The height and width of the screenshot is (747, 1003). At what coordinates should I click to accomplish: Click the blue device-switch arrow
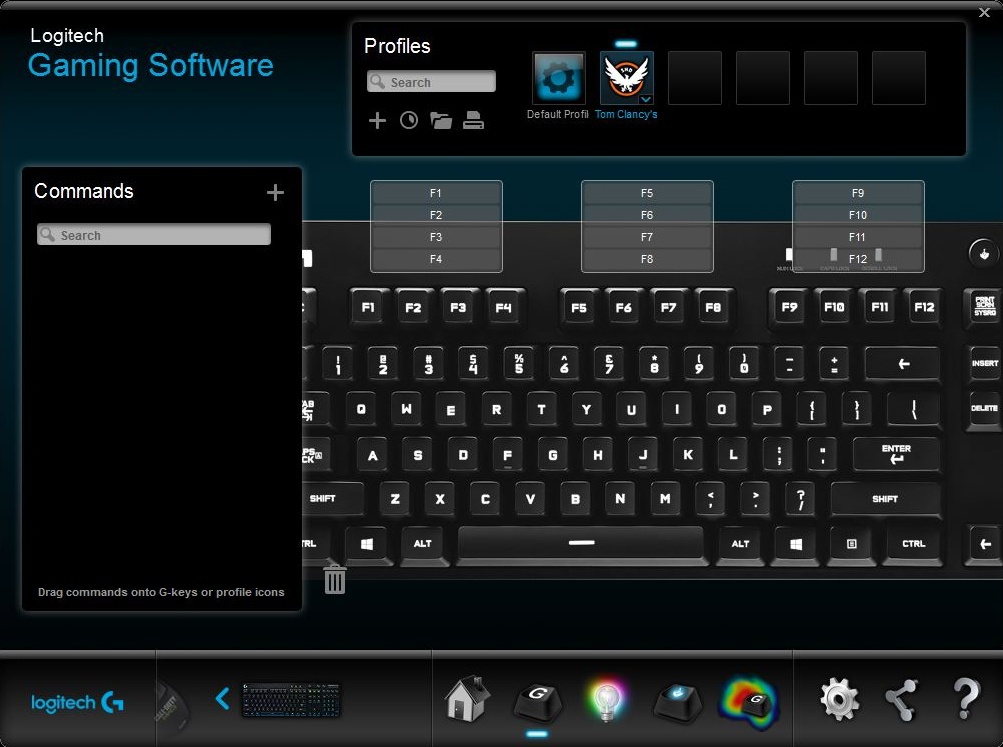223,698
